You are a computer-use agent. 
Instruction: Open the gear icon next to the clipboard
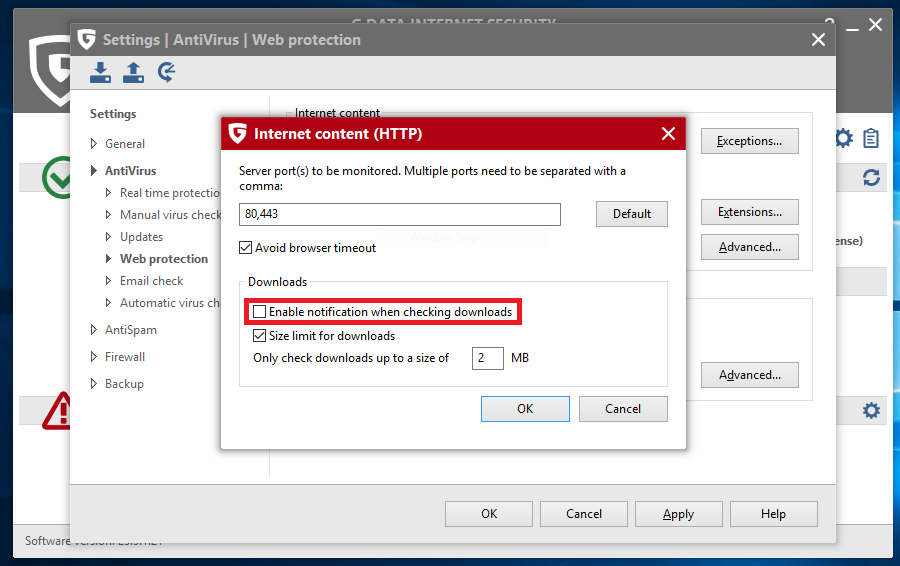point(844,138)
